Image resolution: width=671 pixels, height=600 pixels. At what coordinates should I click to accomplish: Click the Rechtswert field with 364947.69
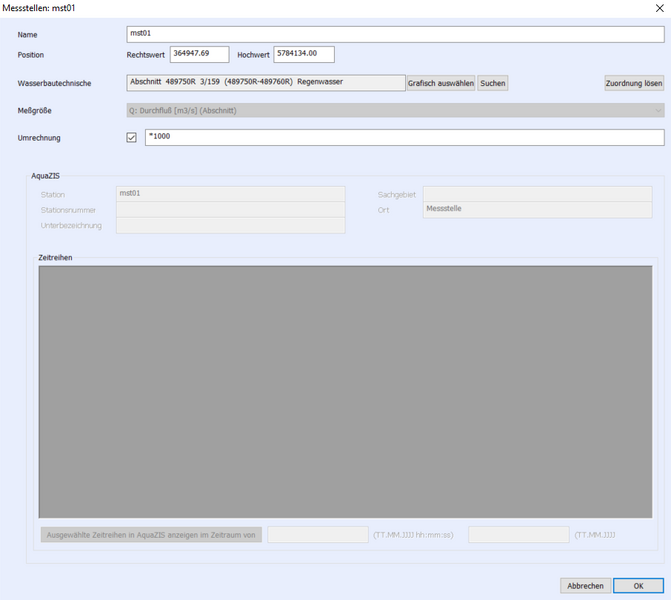(x=199, y=54)
